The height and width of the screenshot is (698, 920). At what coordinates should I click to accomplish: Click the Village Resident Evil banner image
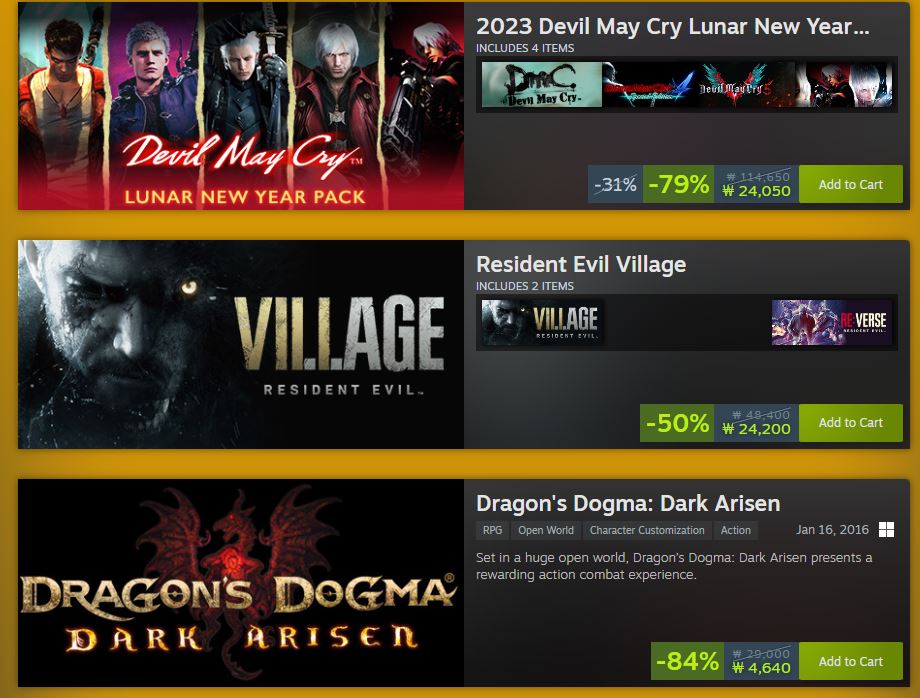[241, 344]
